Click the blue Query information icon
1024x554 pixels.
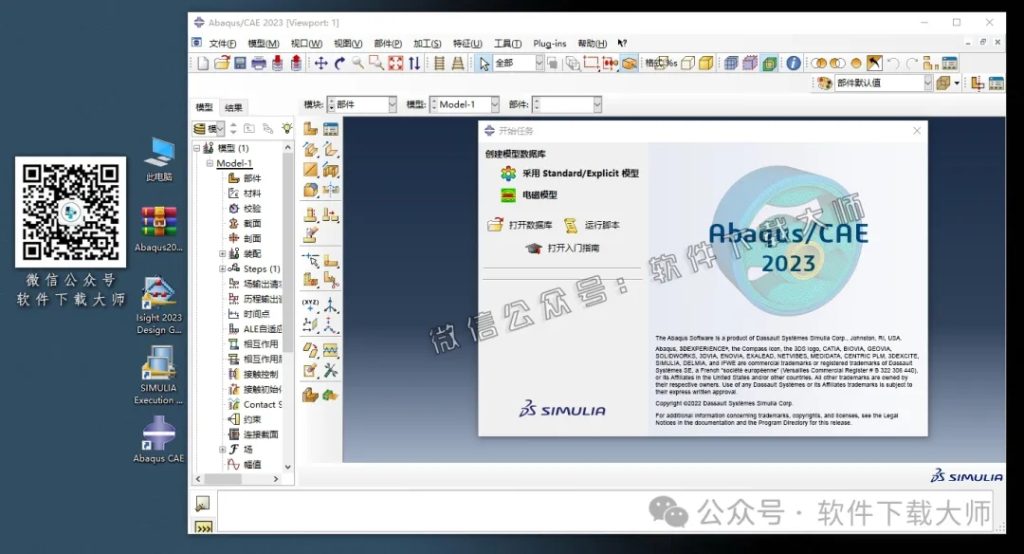[x=793, y=63]
